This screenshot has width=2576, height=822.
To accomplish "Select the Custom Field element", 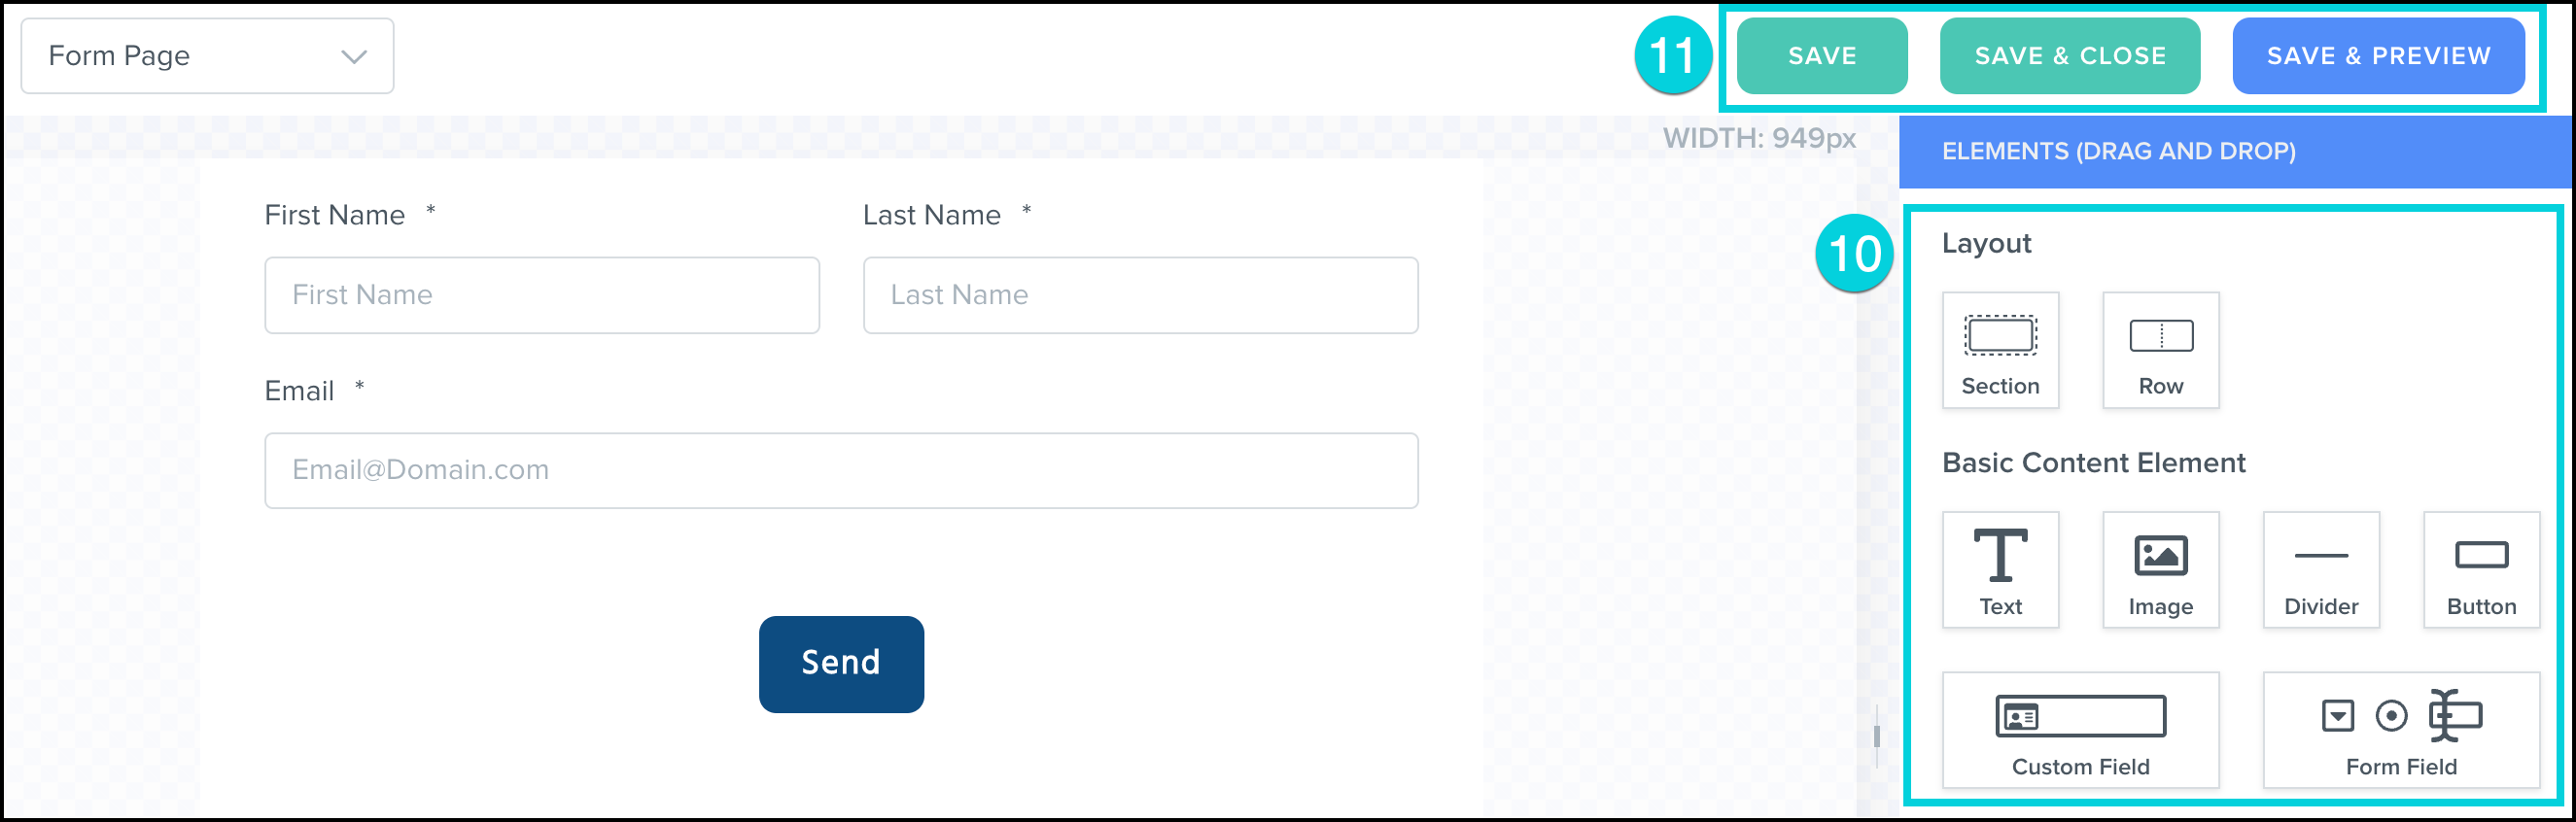I will [2080, 729].
